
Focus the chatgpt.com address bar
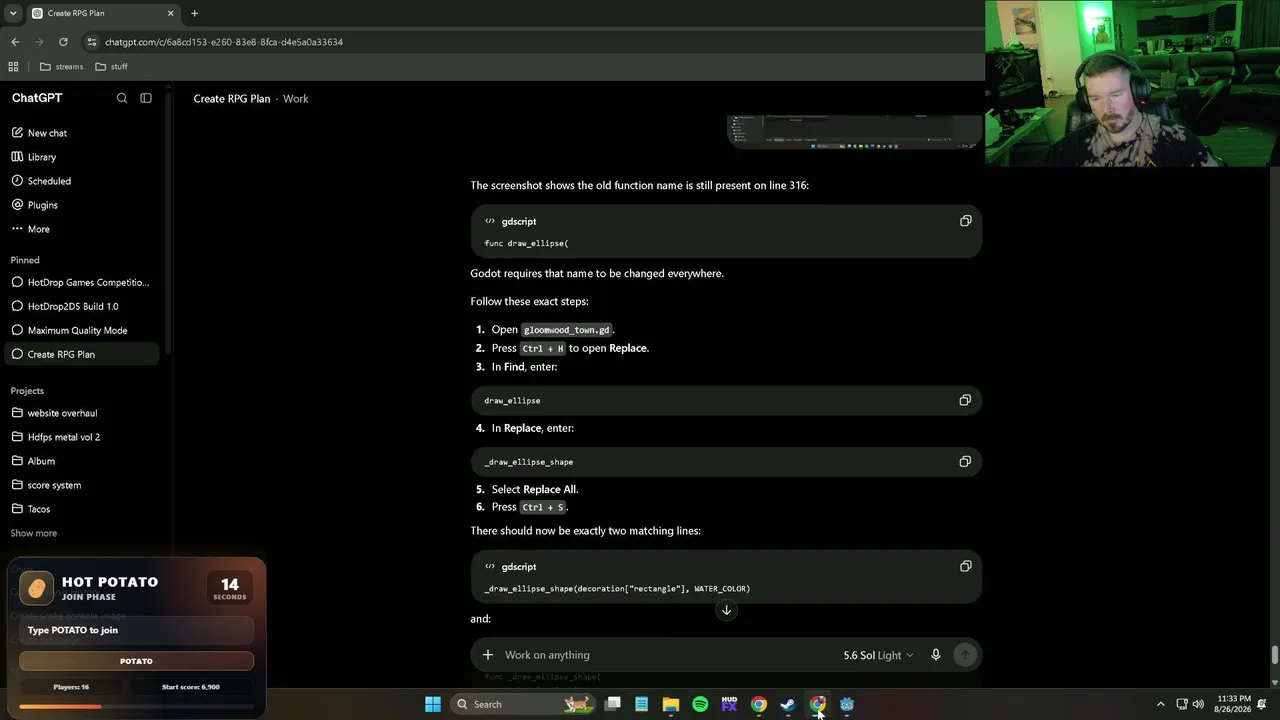coord(530,42)
